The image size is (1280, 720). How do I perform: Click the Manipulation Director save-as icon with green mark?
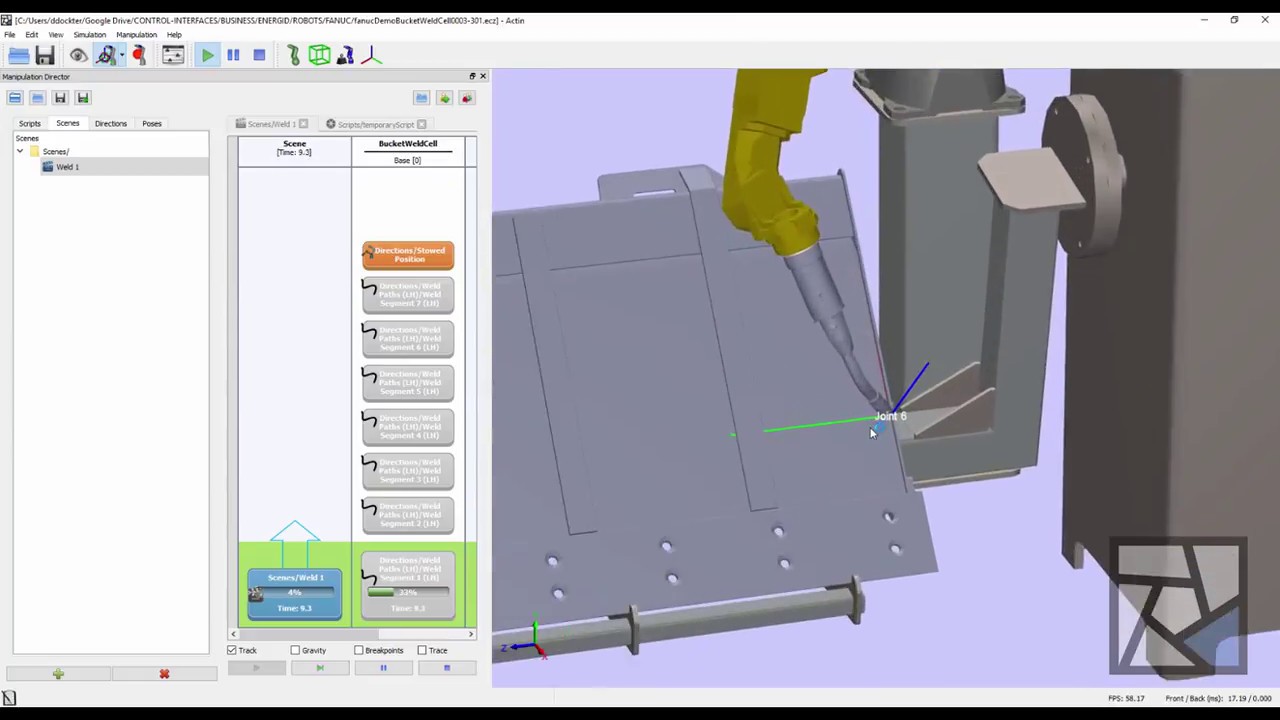pyautogui.click(x=82, y=98)
